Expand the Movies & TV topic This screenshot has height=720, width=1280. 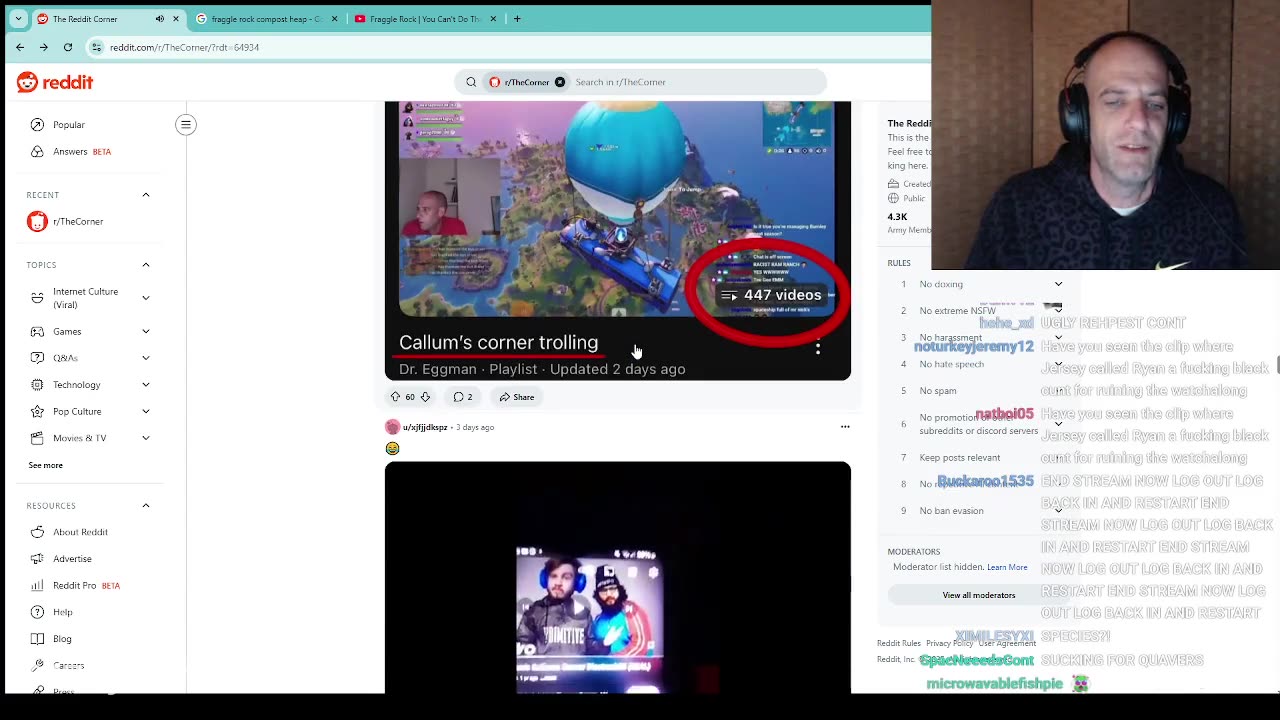[146, 438]
